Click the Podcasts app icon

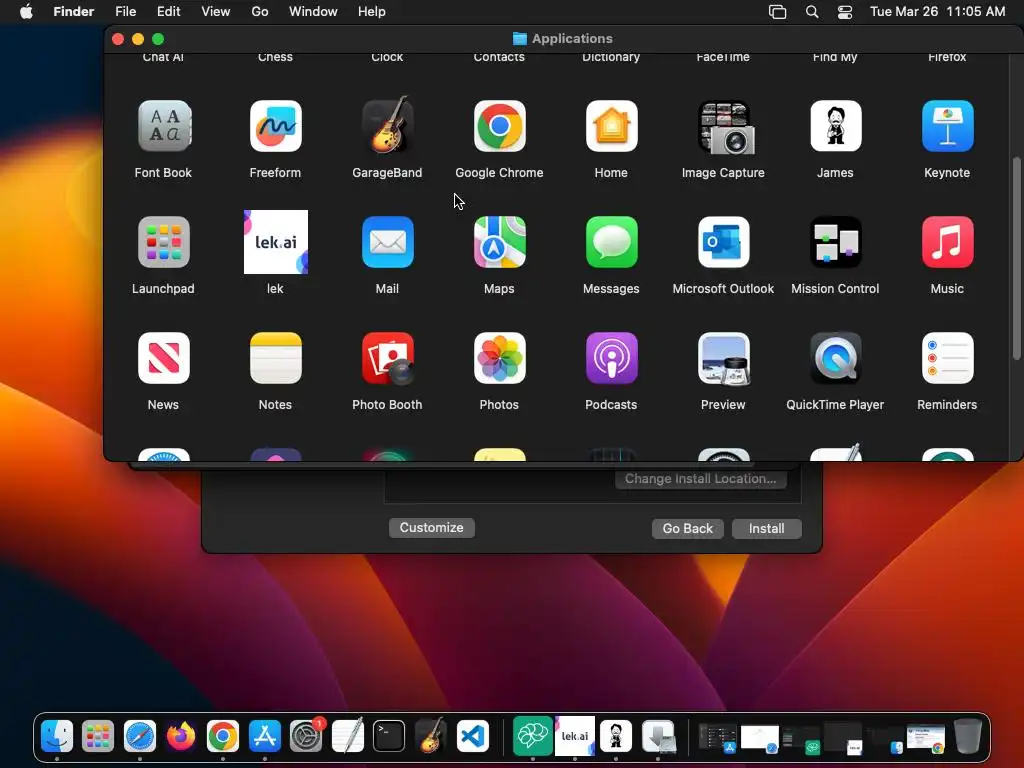[611, 358]
